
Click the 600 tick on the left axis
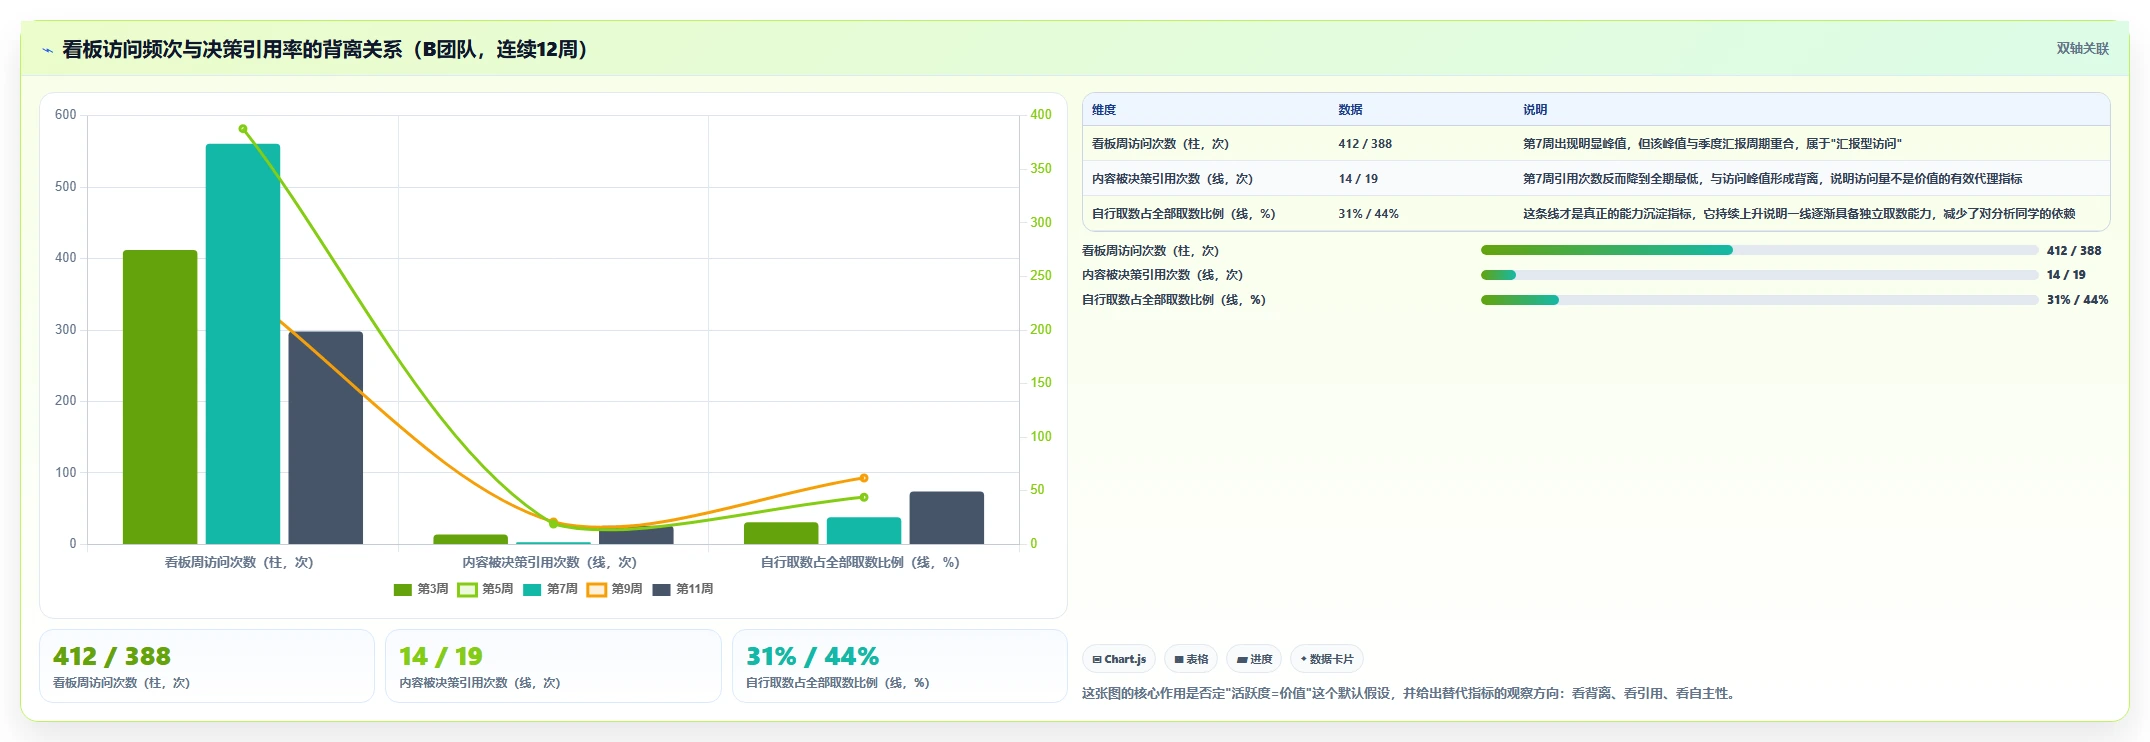pos(66,115)
